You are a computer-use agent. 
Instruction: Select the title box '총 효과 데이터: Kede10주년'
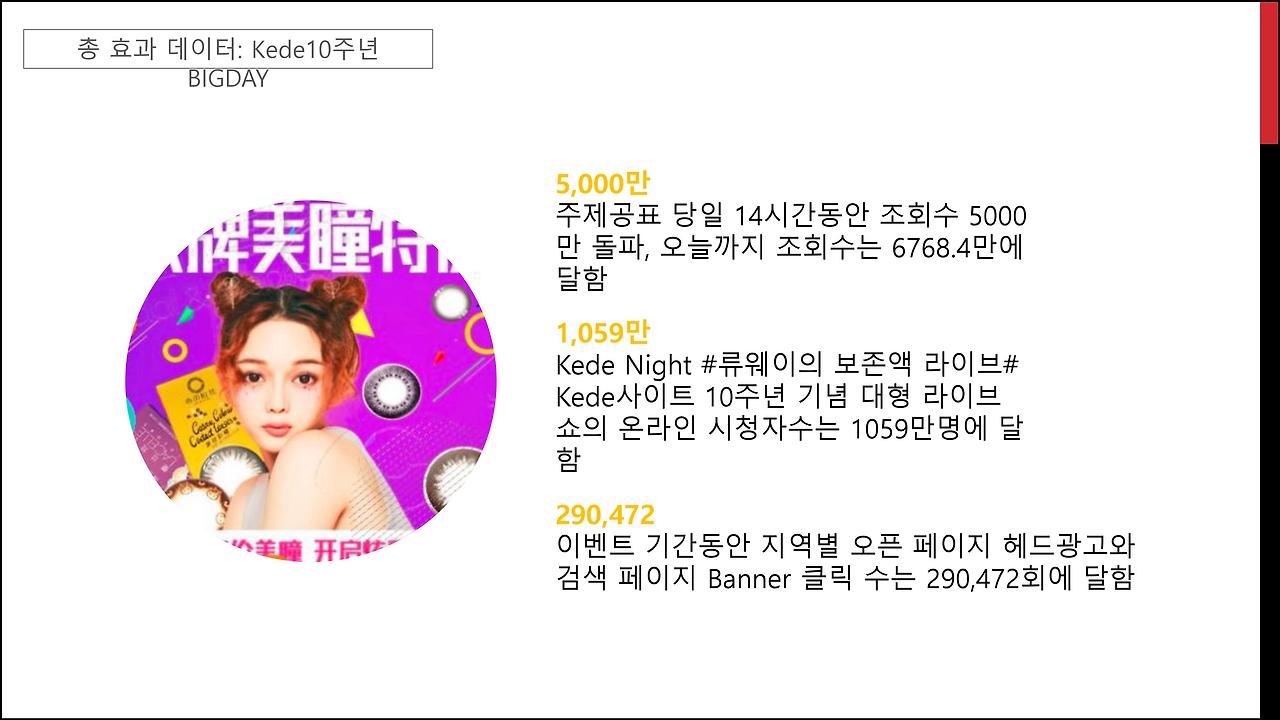228,49
